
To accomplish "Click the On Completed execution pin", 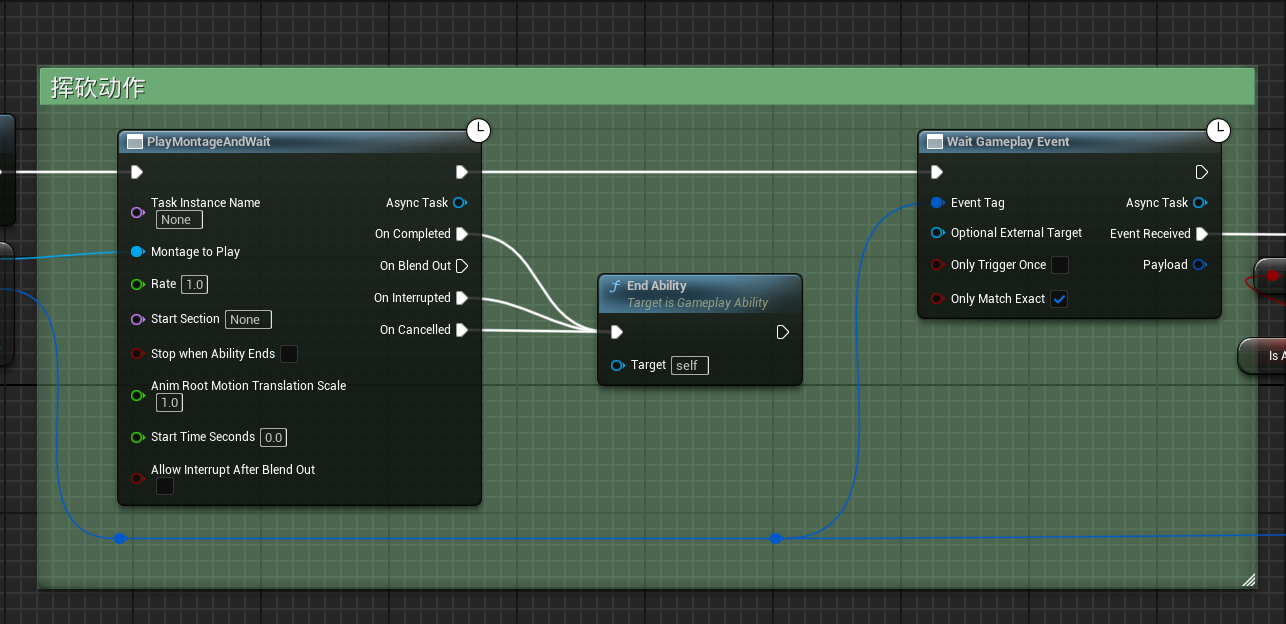I will 462,234.
